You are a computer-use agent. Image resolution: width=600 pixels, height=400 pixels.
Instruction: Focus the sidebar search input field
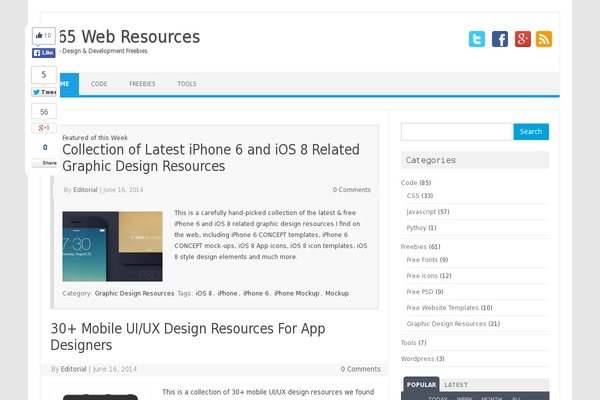pyautogui.click(x=457, y=132)
